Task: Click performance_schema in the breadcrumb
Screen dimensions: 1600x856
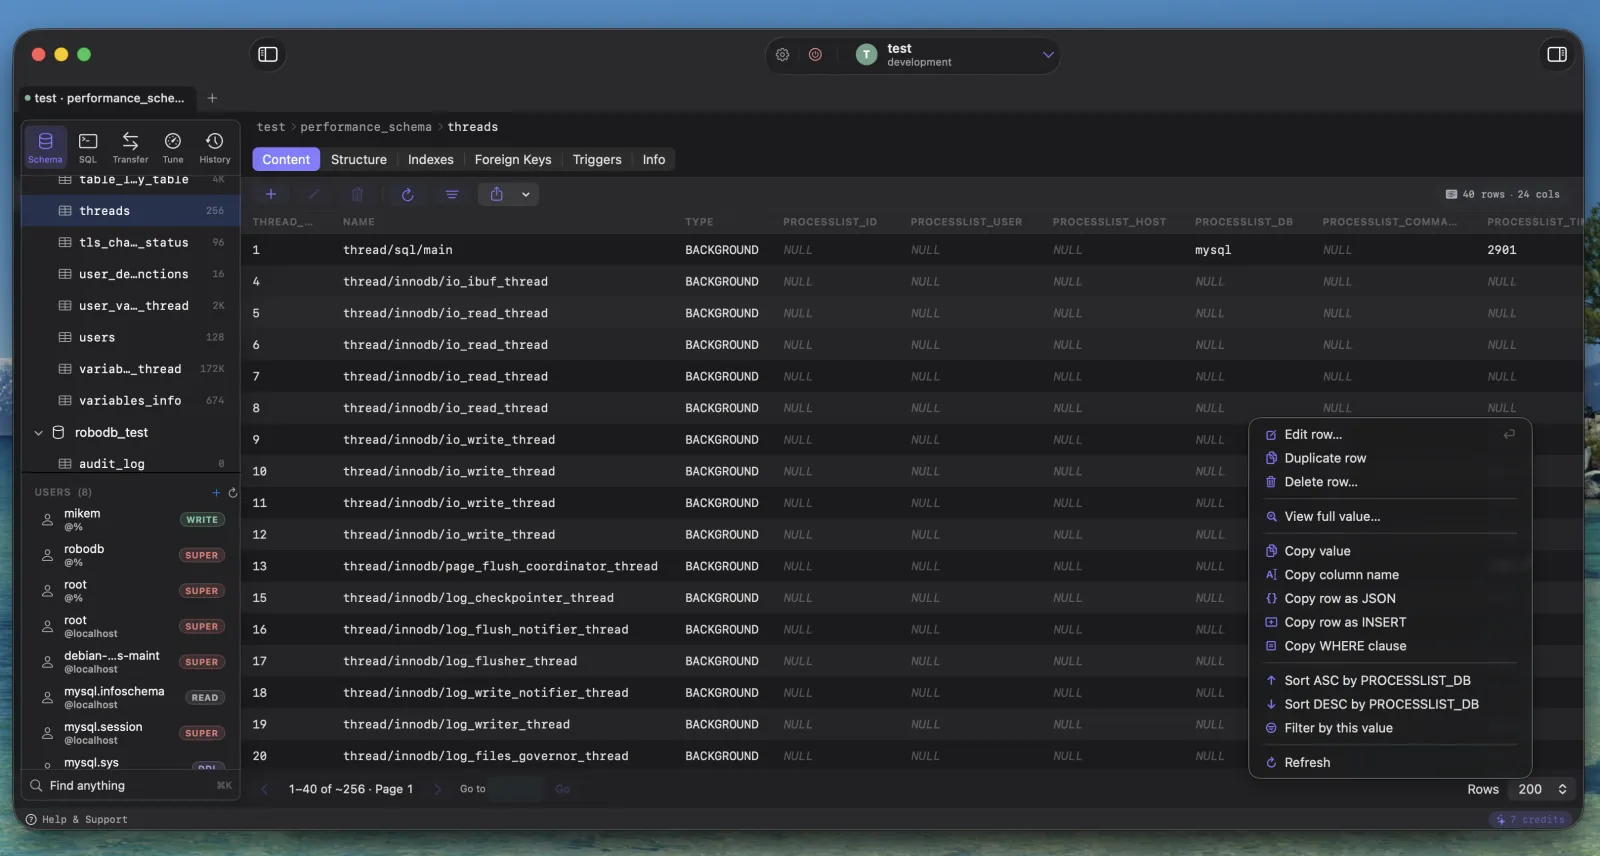Action: click(x=366, y=127)
